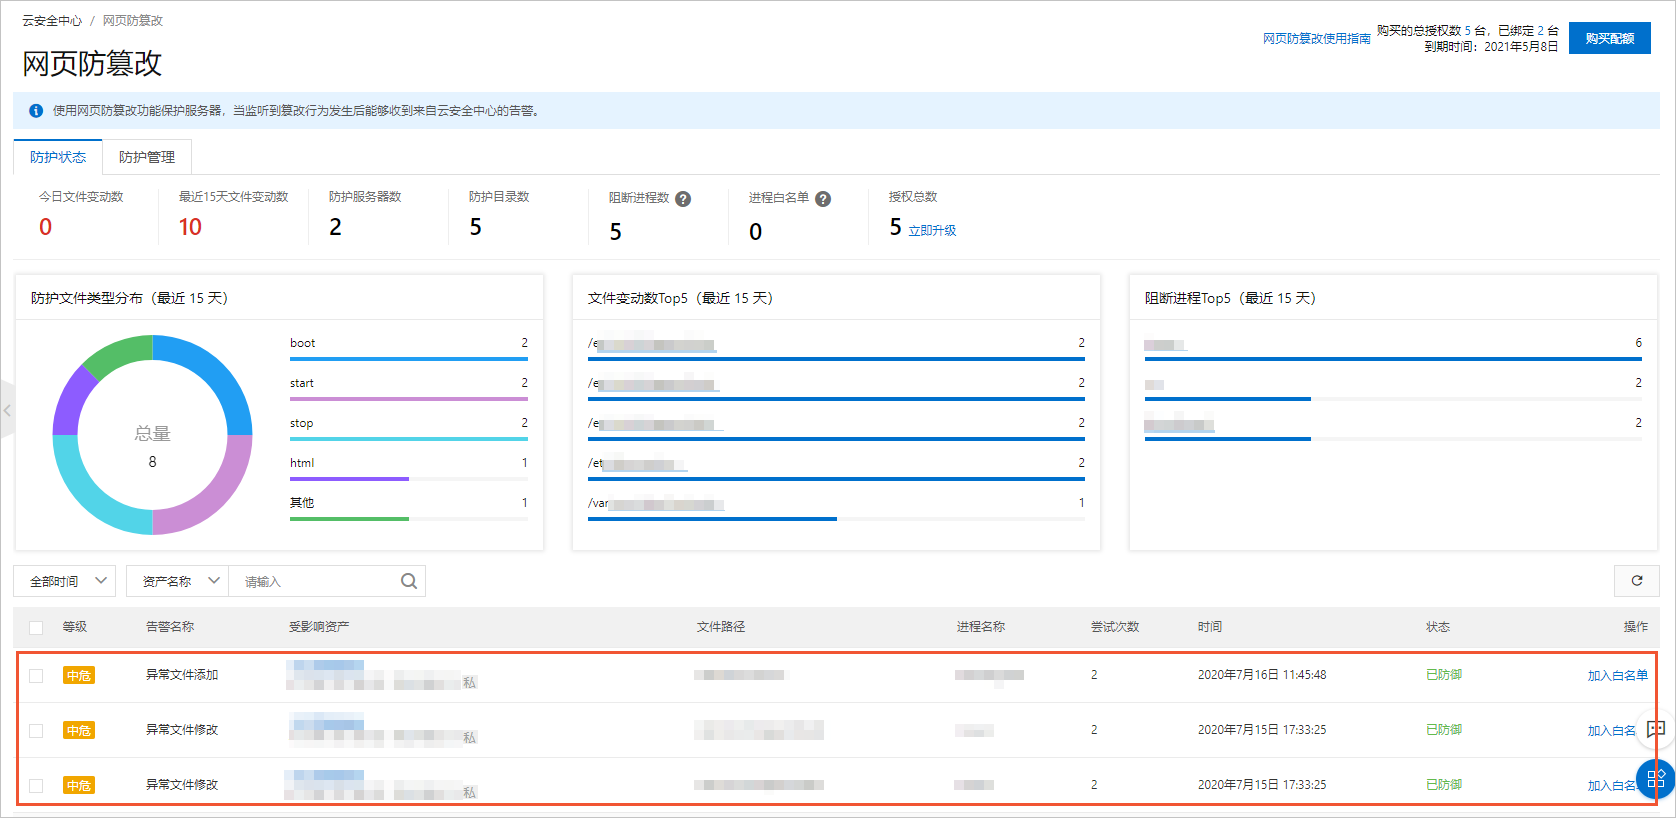Image resolution: width=1676 pixels, height=818 pixels.
Task: Click the 购买配额 button
Action: 1610,38
